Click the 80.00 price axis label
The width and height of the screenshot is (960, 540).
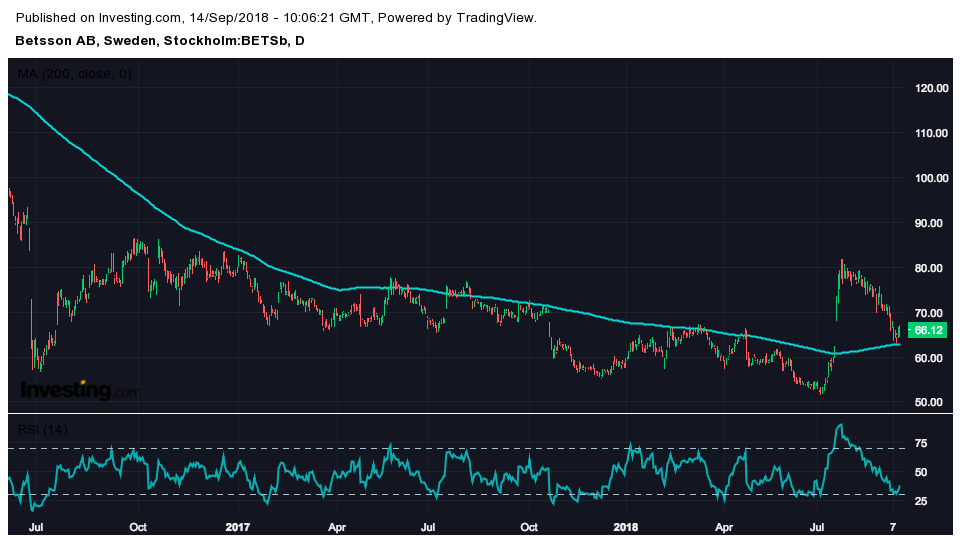(x=931, y=268)
